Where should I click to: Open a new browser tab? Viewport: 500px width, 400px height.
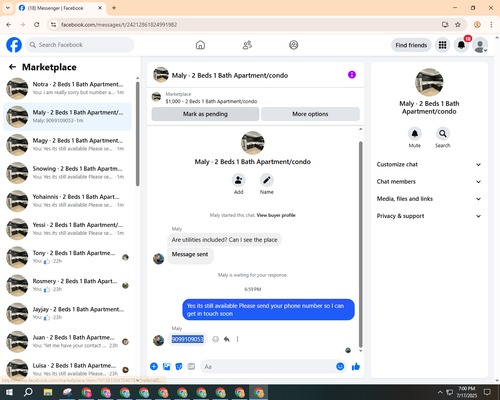point(114,8)
